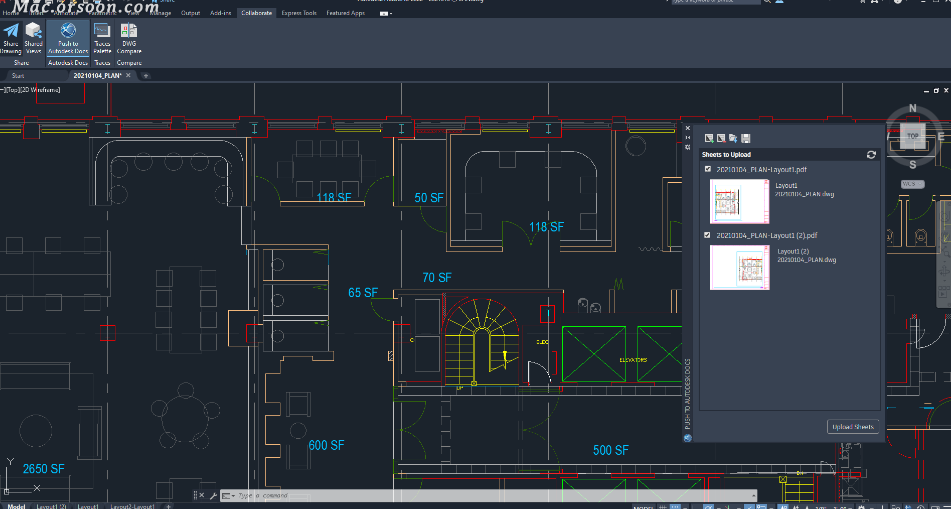Open the Docs palette properties gear
The image size is (951, 509).
pyautogui.click(x=688, y=147)
